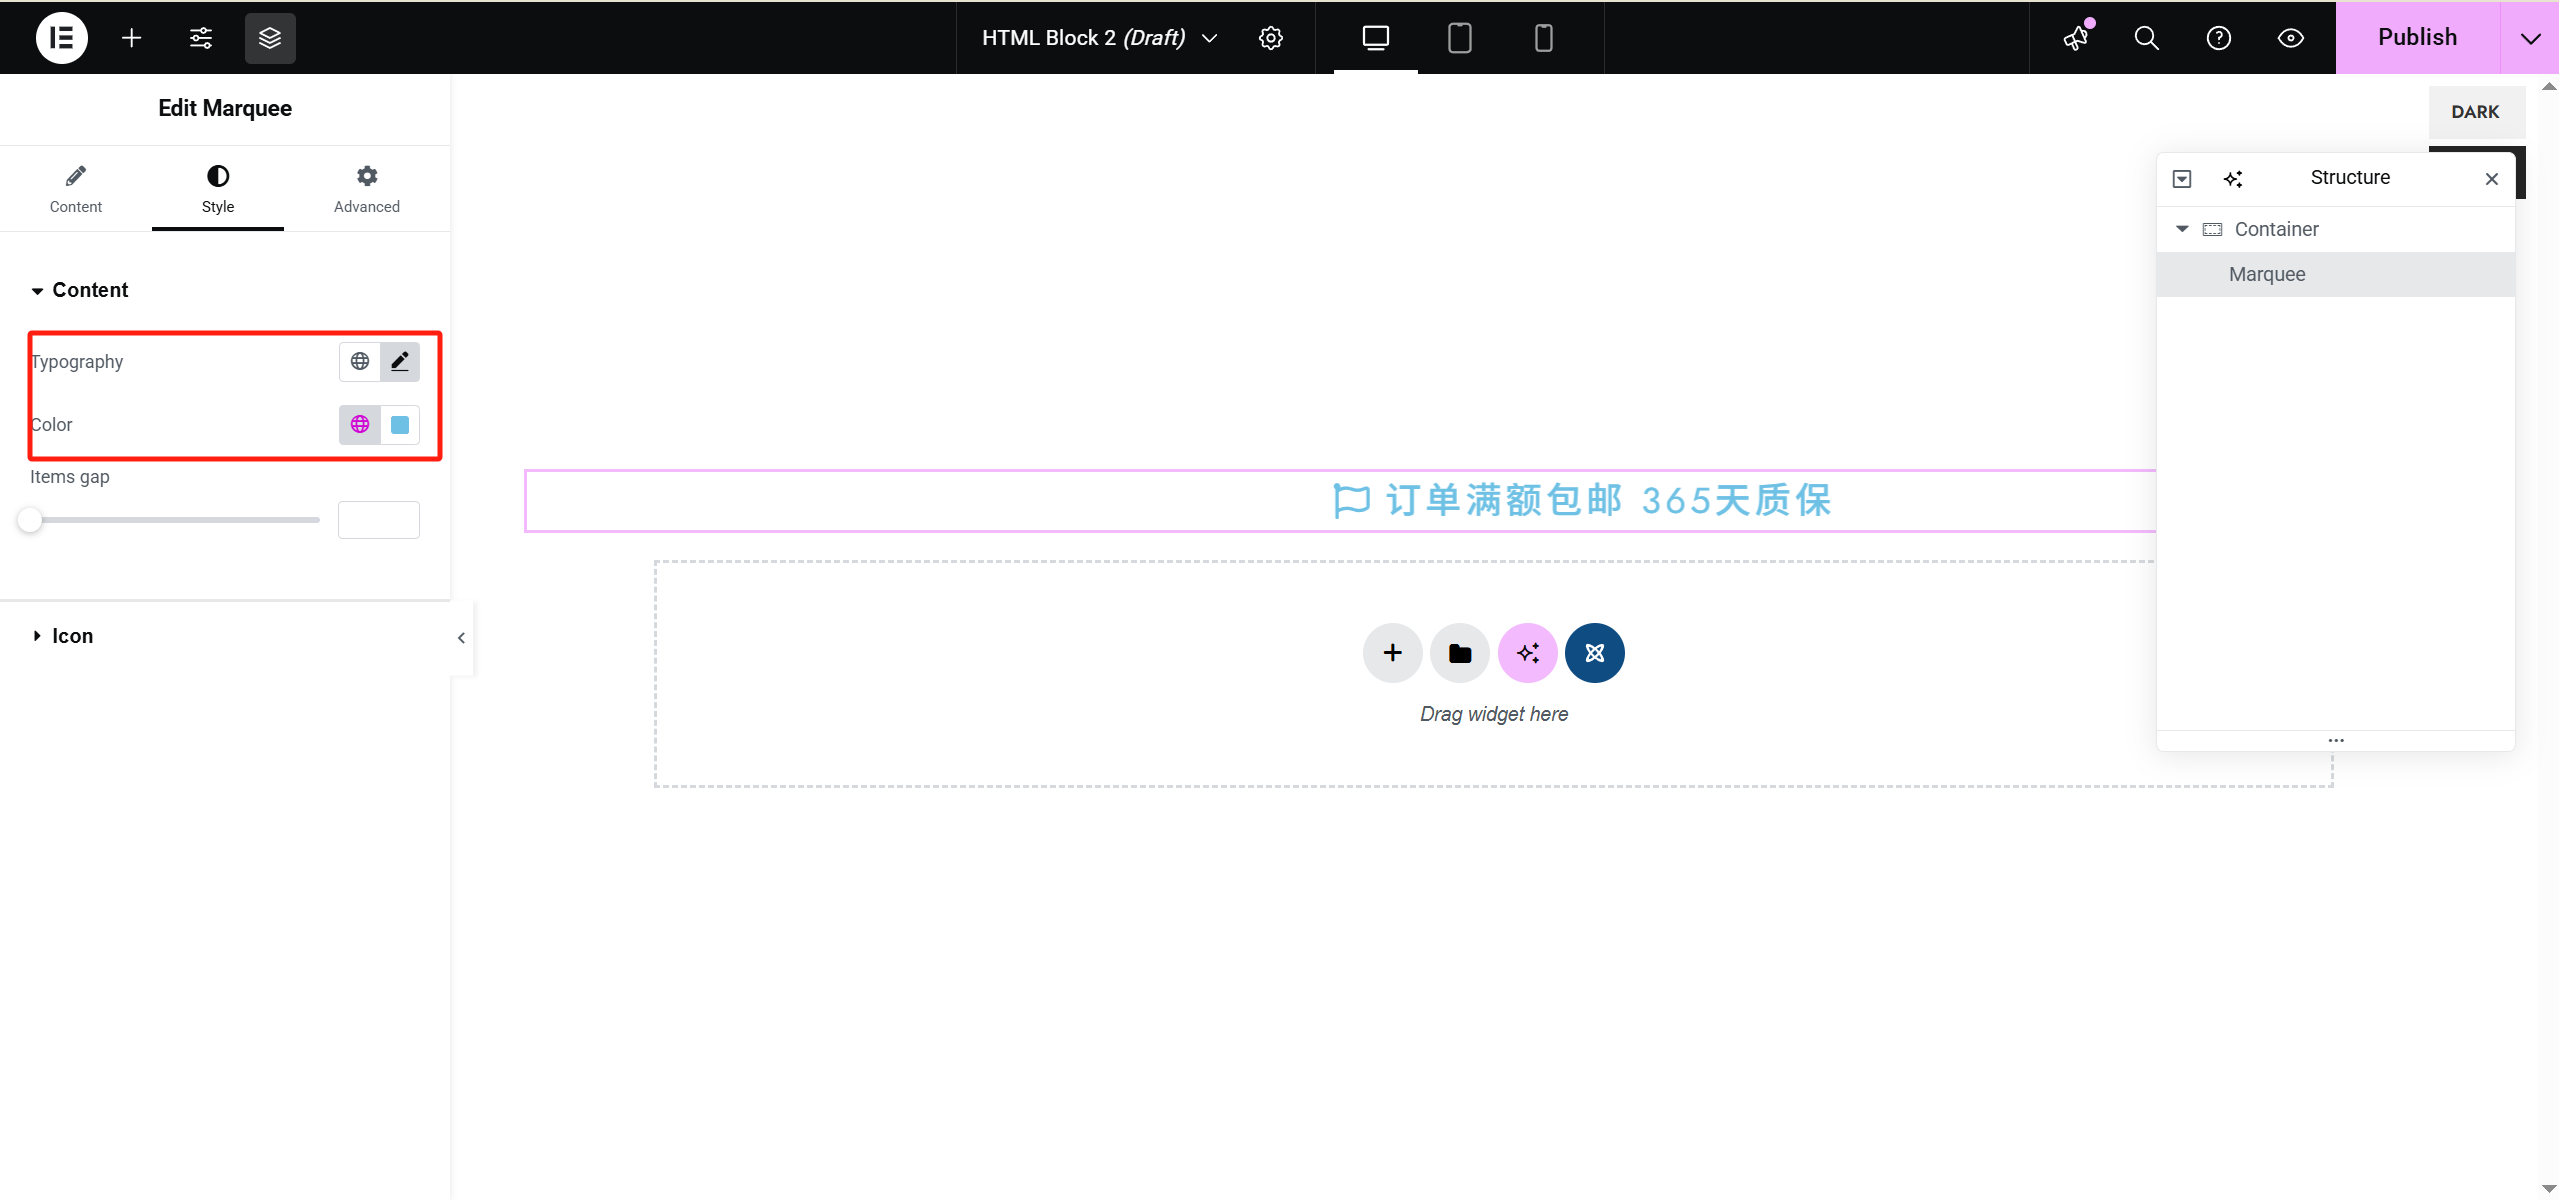
Task: Switch to the Advanced tab
Action: pos(366,188)
